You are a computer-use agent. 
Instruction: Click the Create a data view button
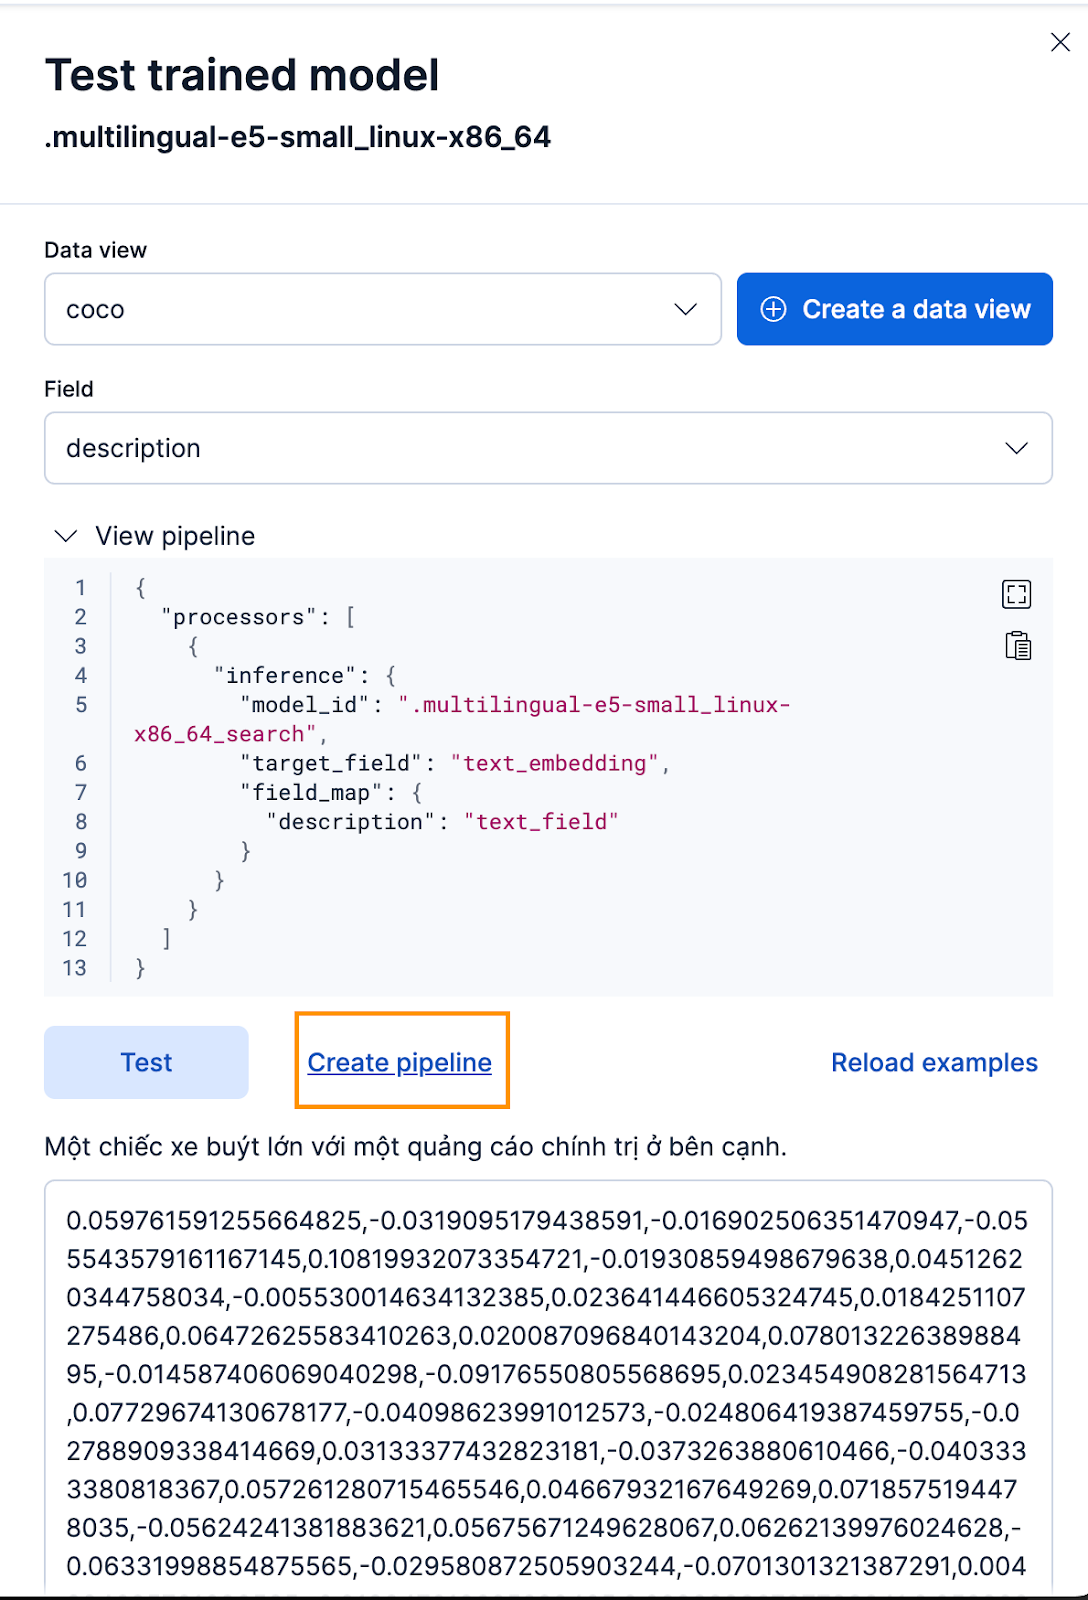[895, 309]
